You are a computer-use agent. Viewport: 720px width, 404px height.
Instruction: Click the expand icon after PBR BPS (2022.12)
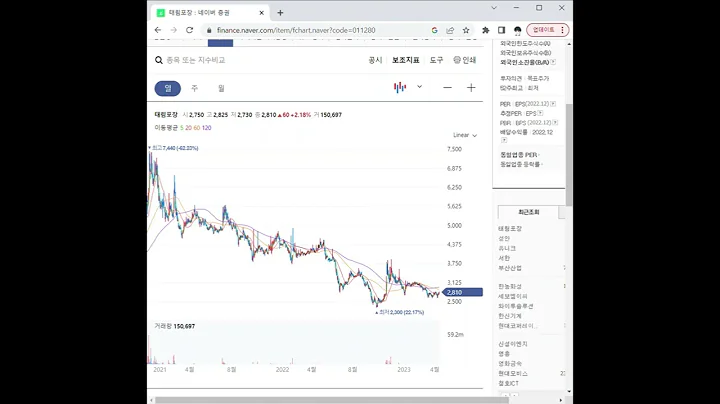click(x=555, y=123)
